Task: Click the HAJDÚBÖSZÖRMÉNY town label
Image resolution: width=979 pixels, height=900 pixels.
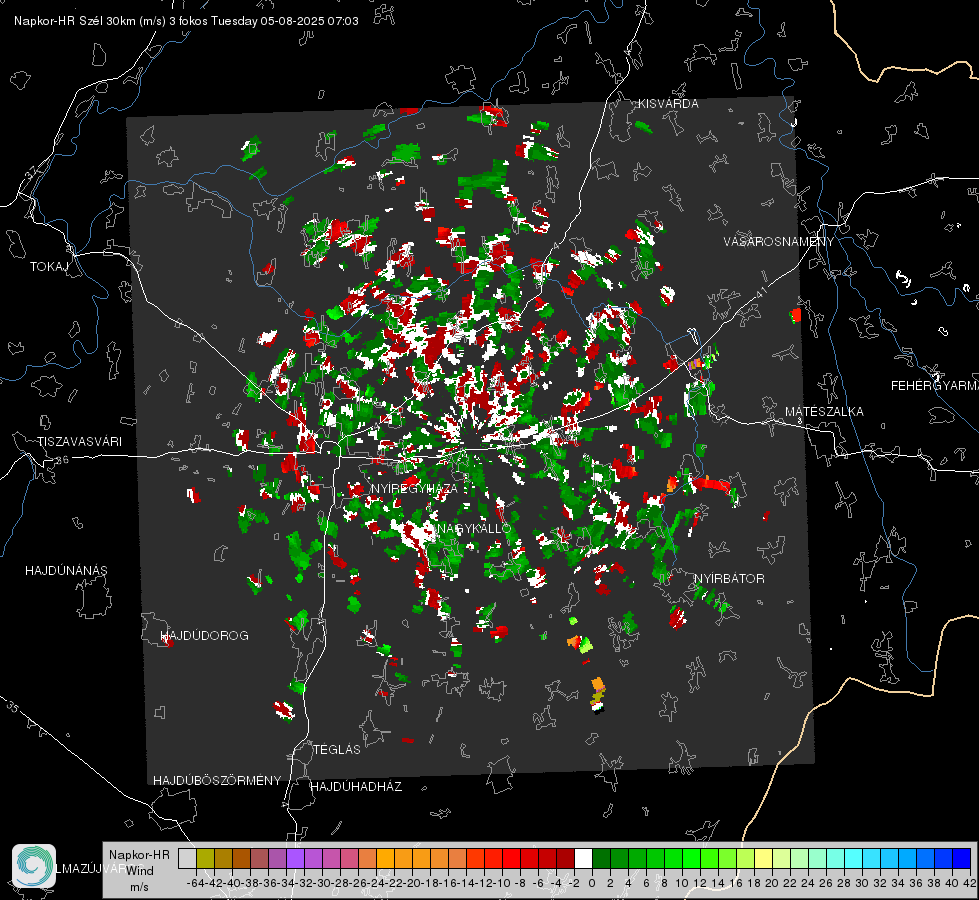Action: 217,780
